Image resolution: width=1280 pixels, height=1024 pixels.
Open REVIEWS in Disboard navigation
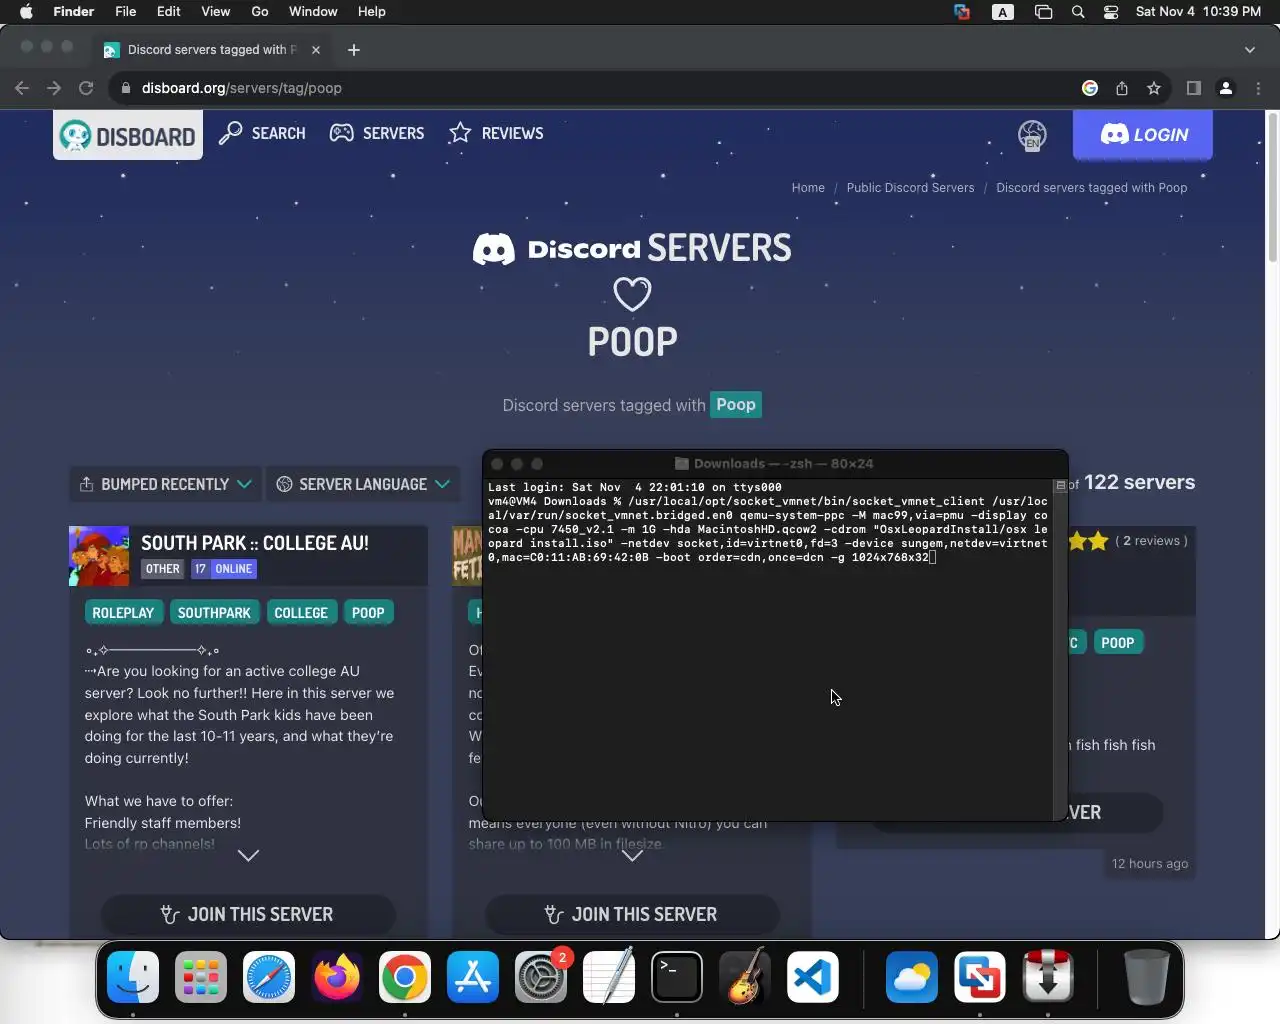coord(496,133)
